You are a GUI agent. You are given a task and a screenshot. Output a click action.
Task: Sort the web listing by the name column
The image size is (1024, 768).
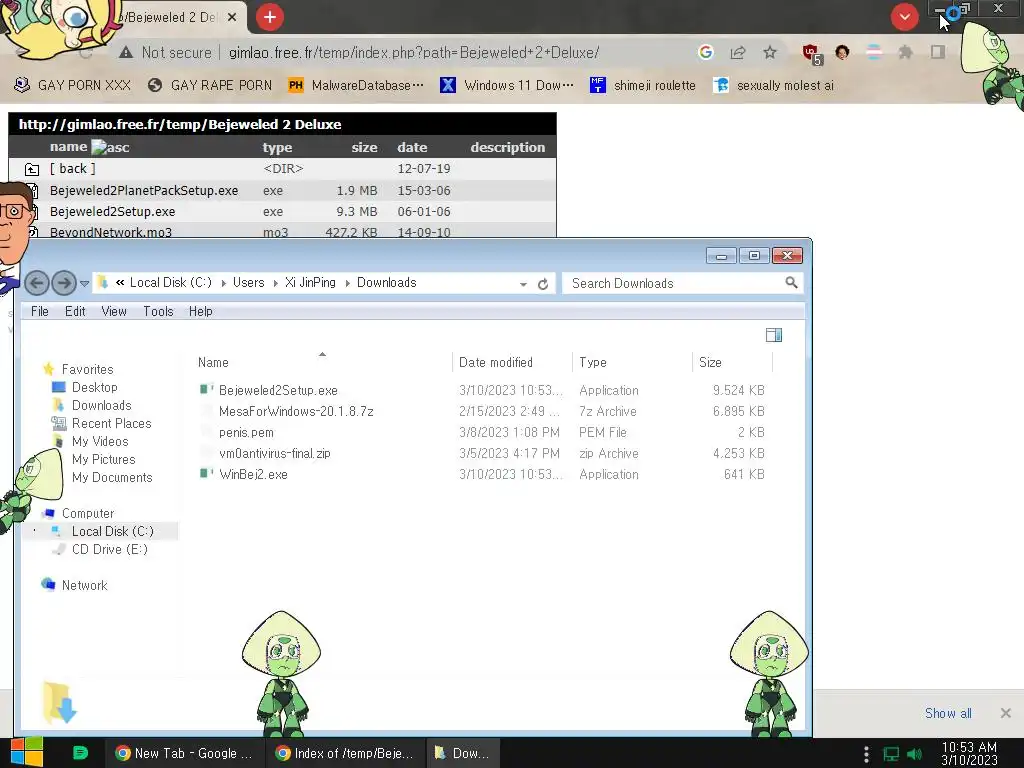[69, 147]
